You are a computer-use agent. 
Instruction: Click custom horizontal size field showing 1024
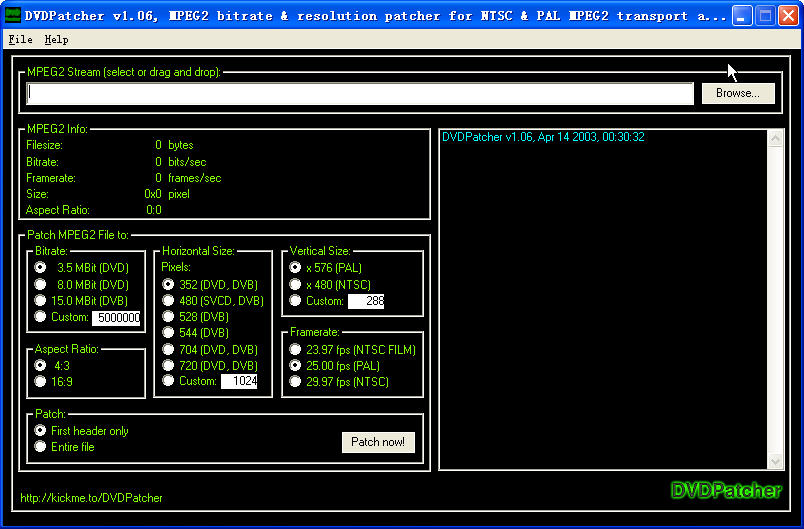239,381
